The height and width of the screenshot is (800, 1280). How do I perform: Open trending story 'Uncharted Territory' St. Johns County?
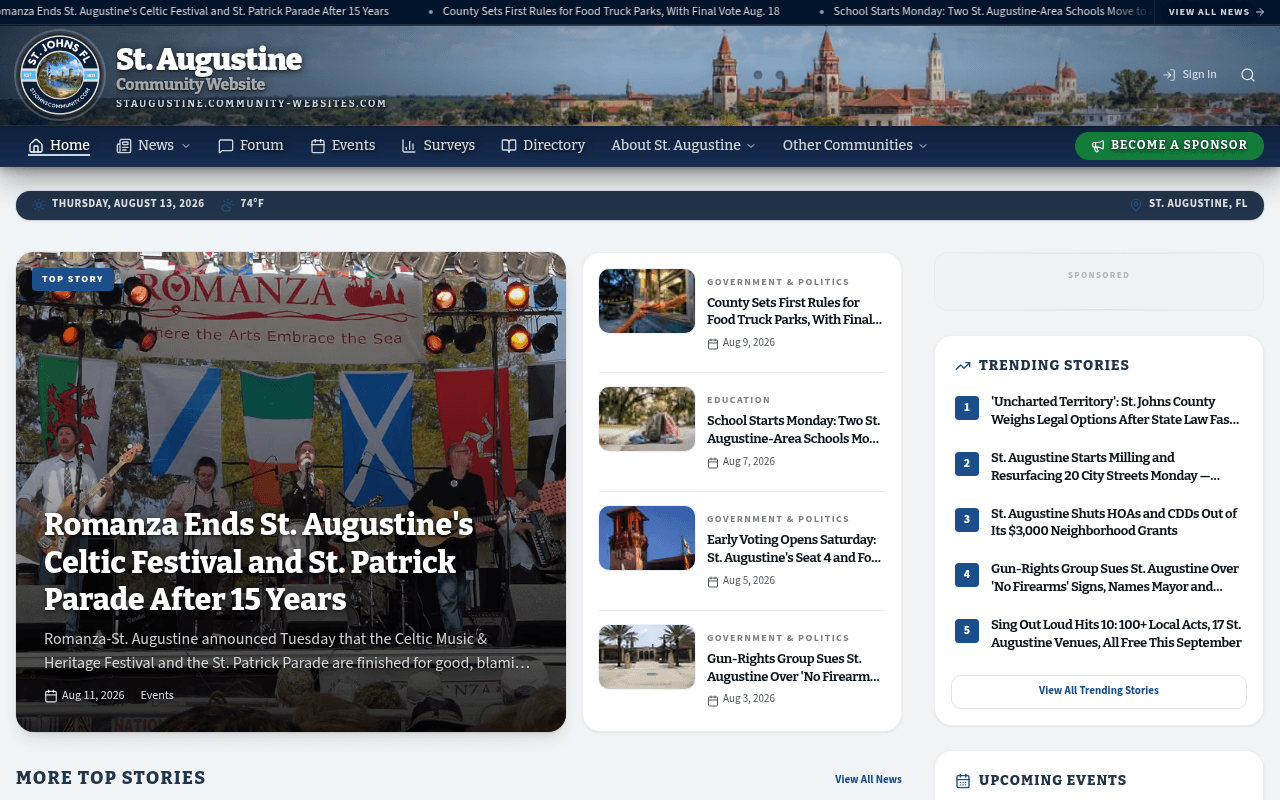point(1116,411)
